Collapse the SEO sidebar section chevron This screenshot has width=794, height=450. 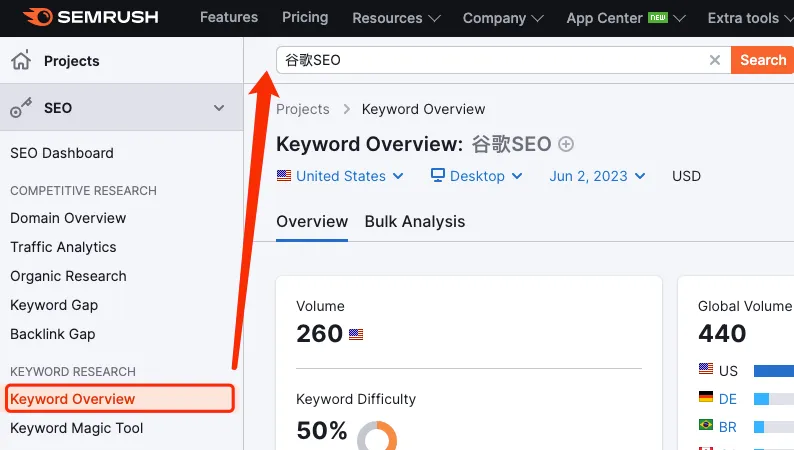coord(219,108)
